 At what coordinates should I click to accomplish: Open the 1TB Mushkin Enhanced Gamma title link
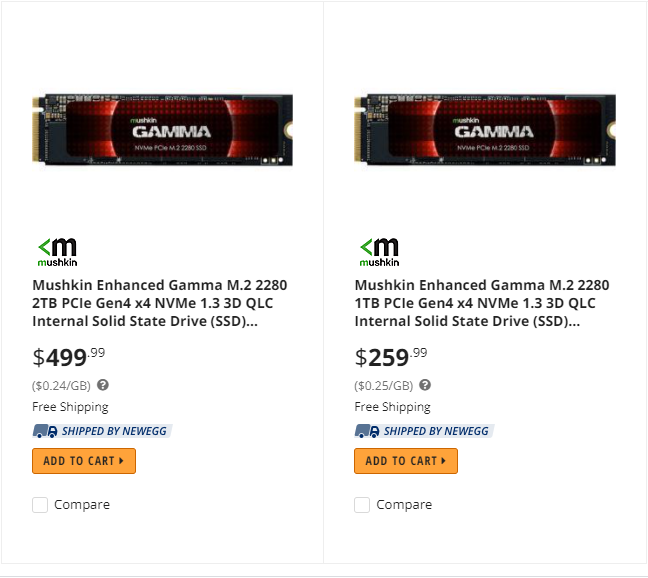(x=468, y=303)
